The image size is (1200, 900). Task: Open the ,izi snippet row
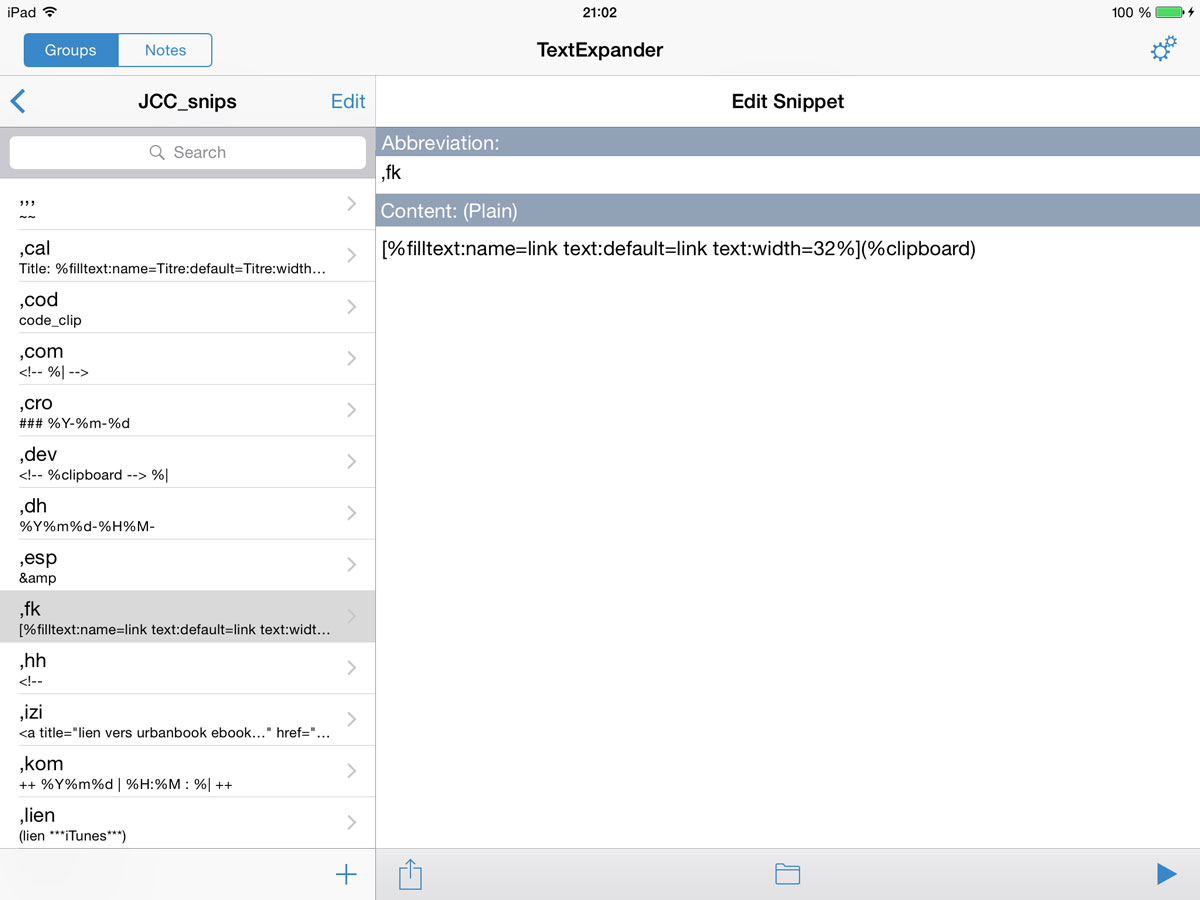pyautogui.click(x=187, y=720)
